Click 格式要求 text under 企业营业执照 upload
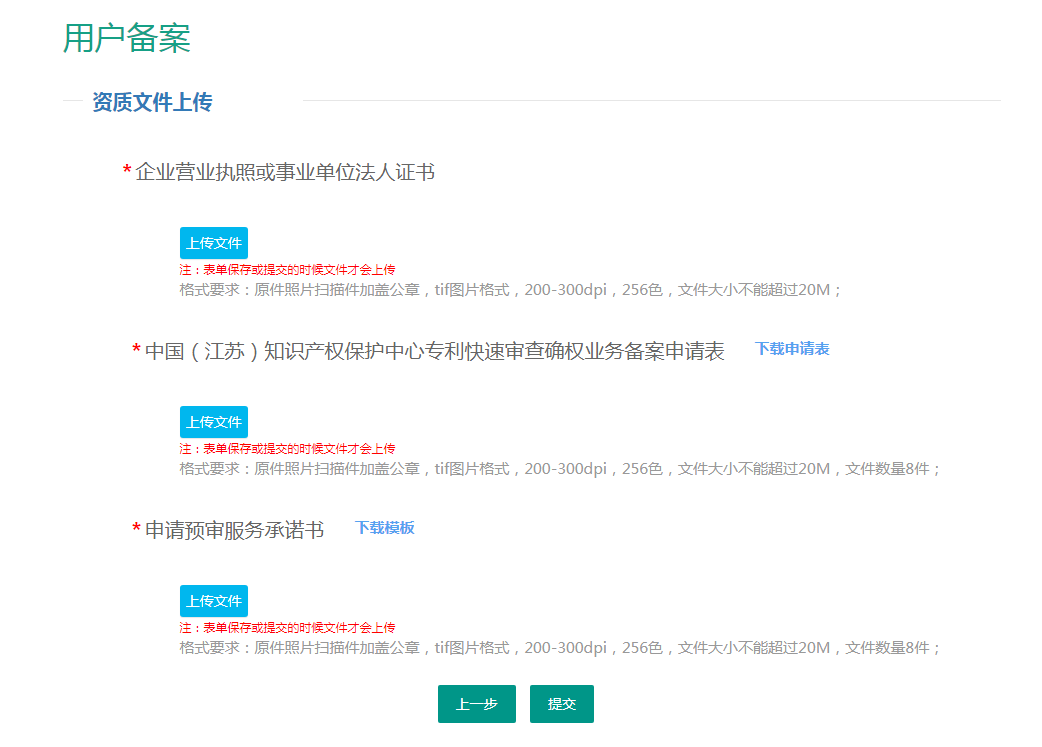 [511, 290]
